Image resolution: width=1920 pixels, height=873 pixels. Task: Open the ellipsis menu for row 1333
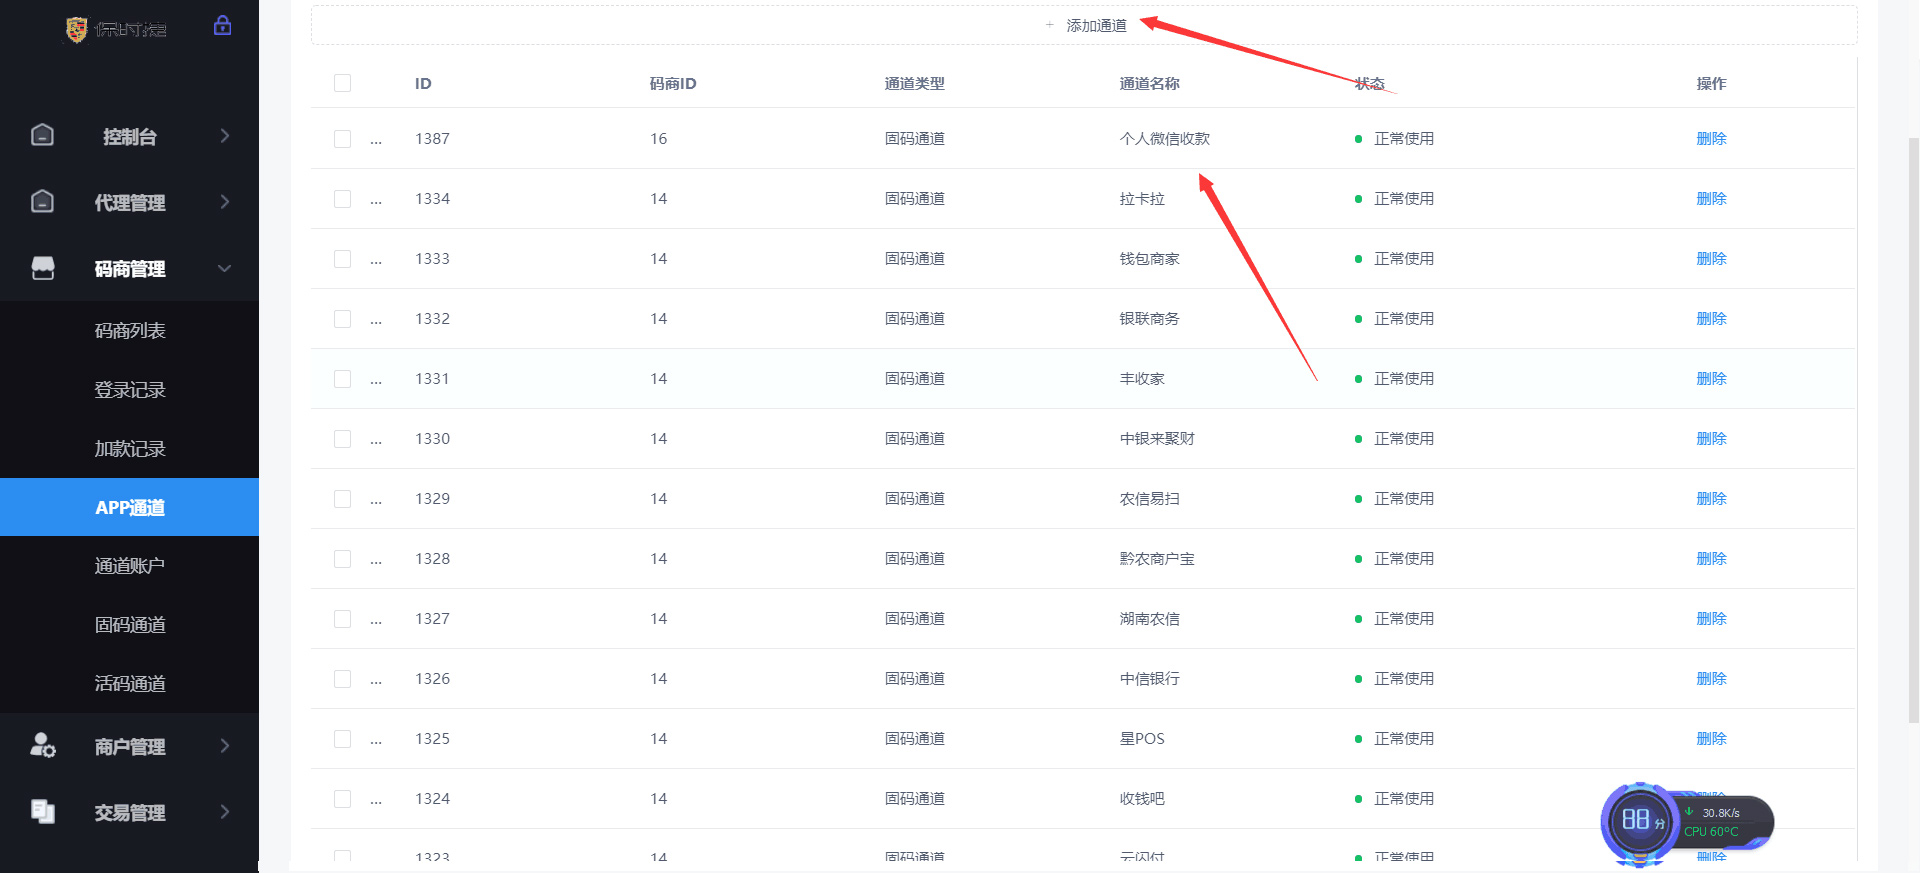[376, 259]
